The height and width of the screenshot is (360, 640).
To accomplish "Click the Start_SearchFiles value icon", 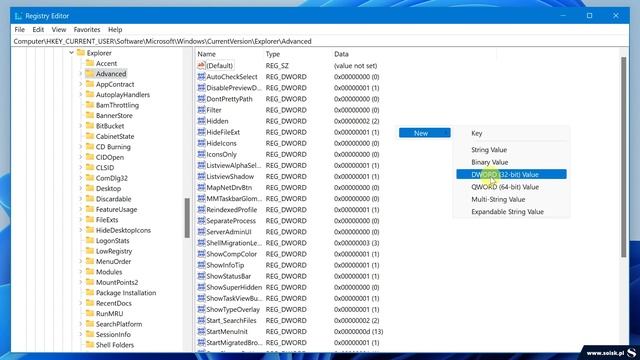I will 201,320.
